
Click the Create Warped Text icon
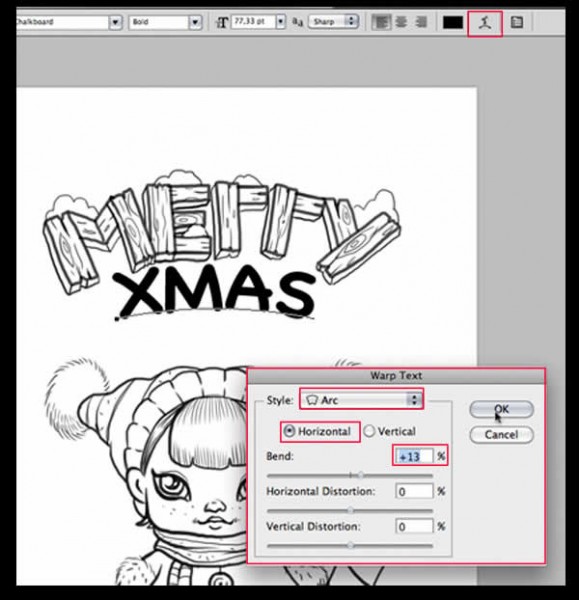coord(484,23)
